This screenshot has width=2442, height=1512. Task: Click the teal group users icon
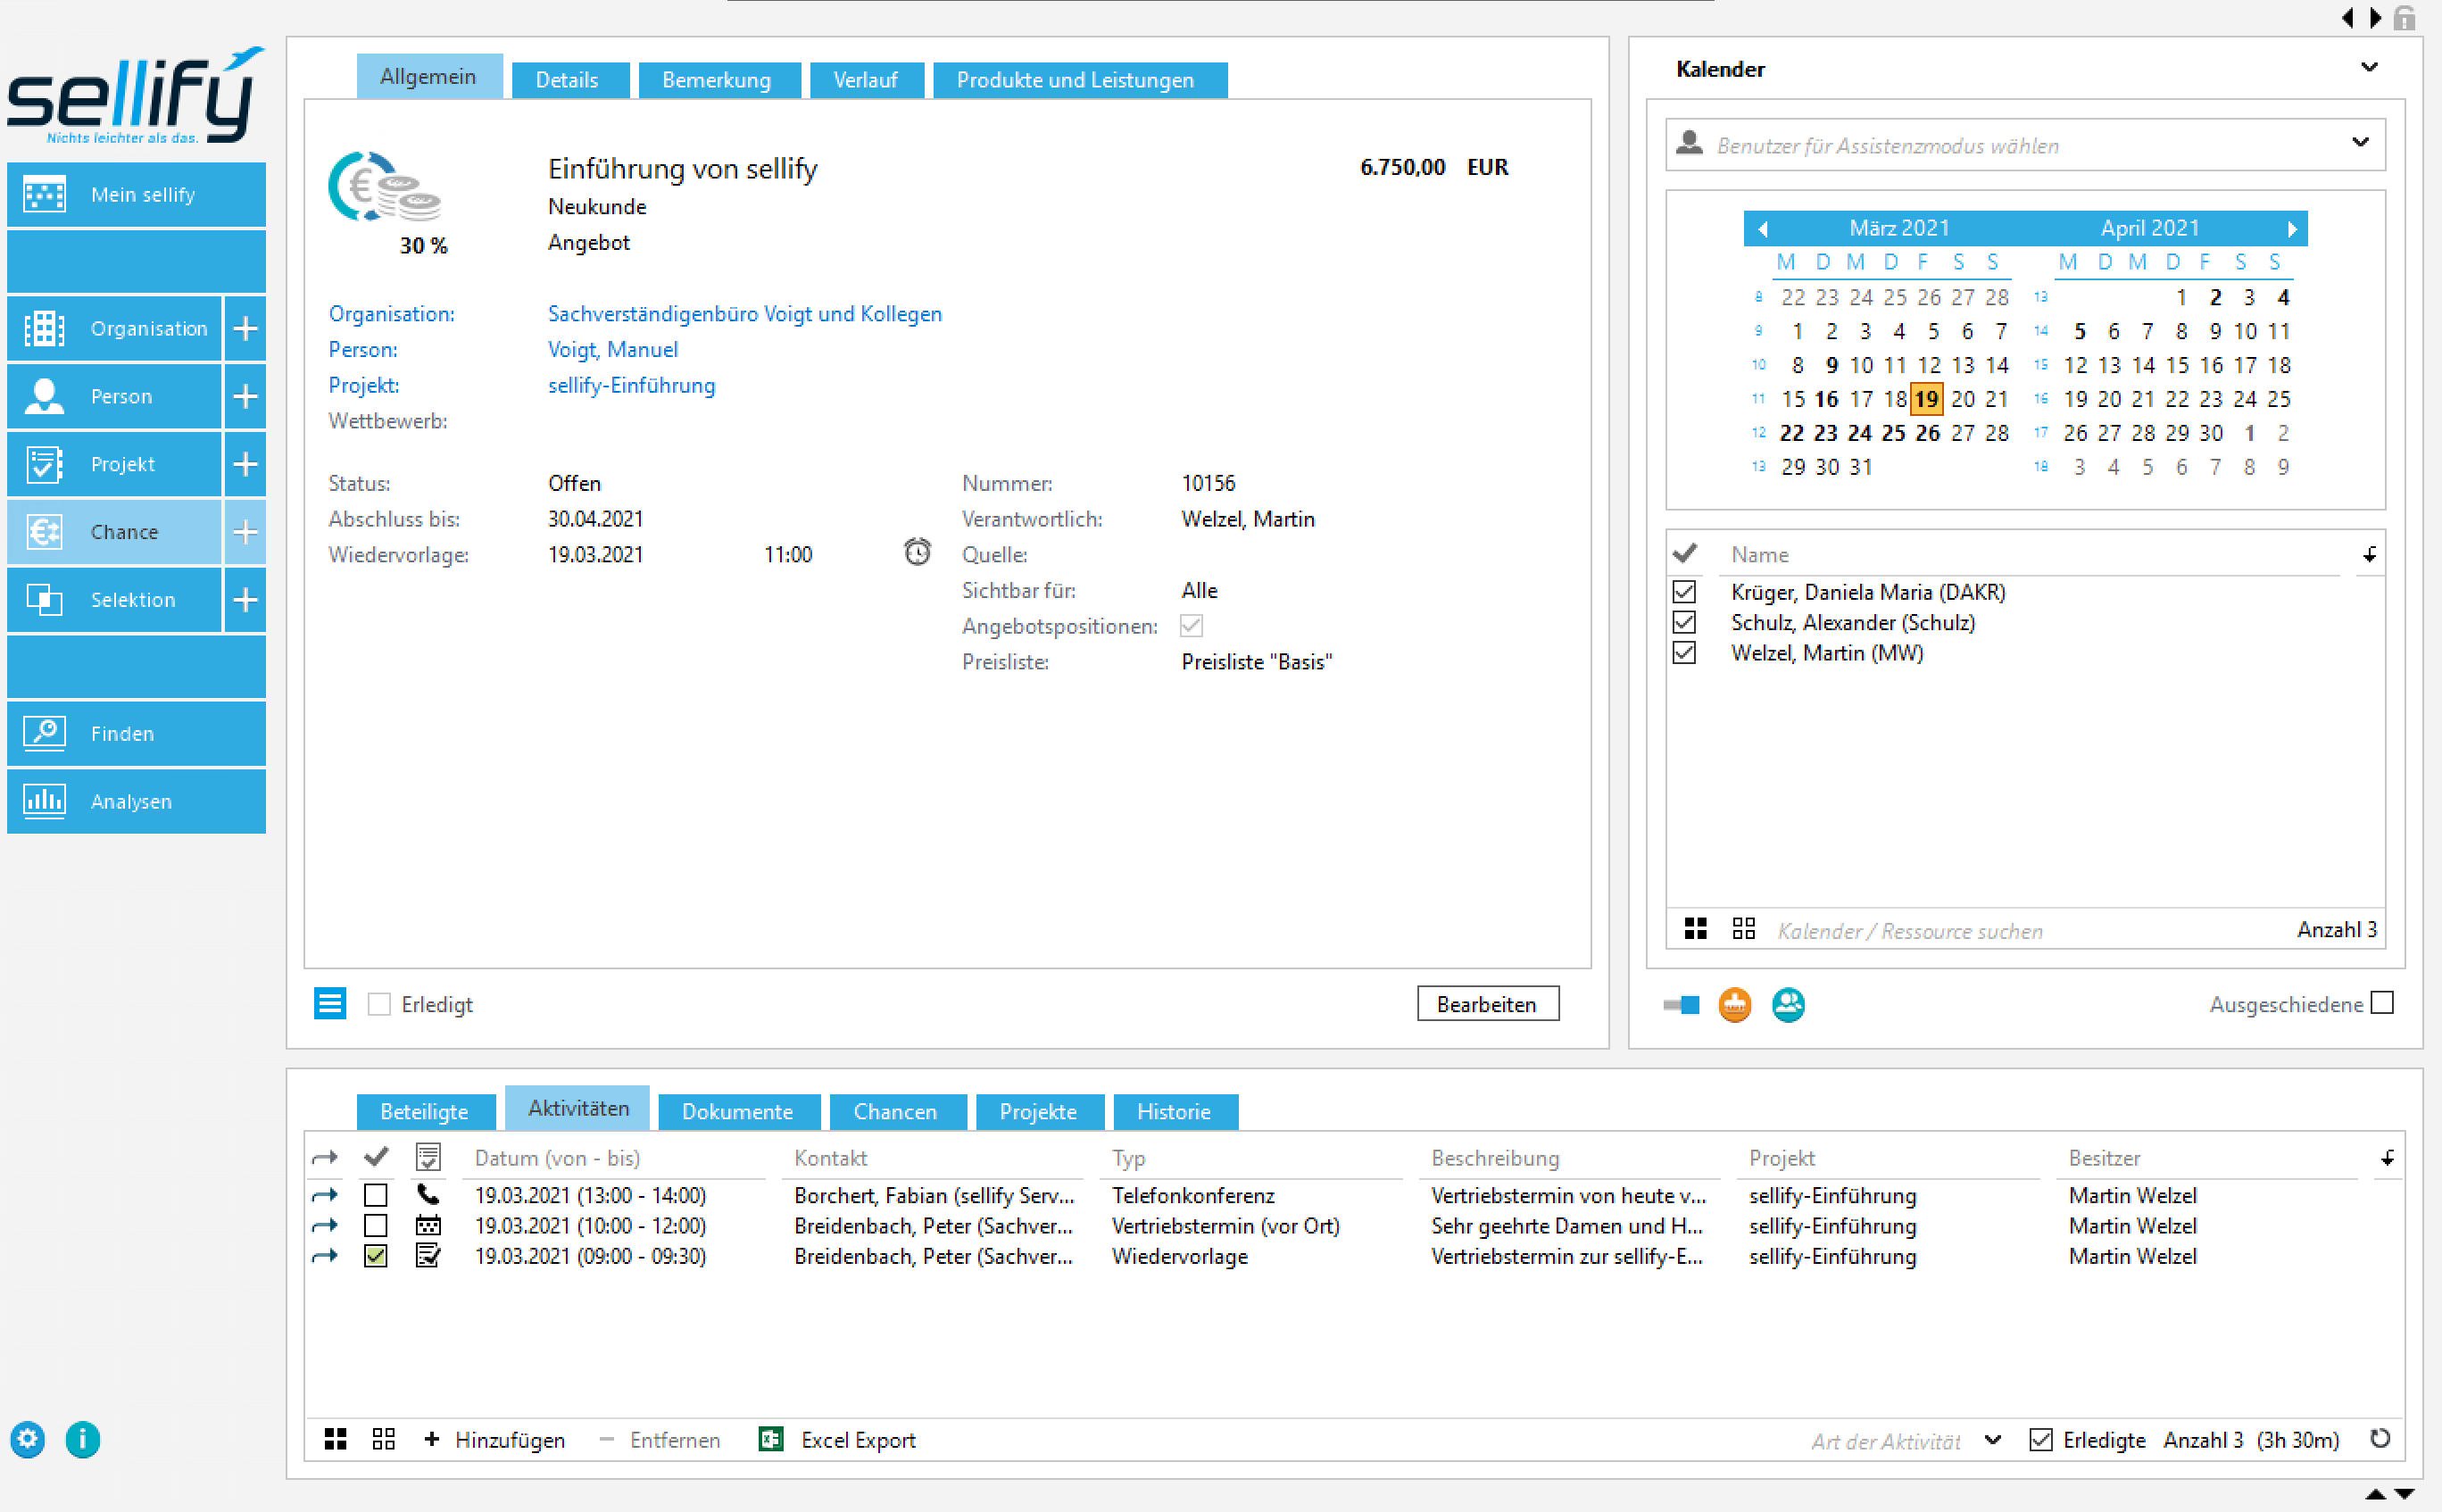tap(1788, 1004)
